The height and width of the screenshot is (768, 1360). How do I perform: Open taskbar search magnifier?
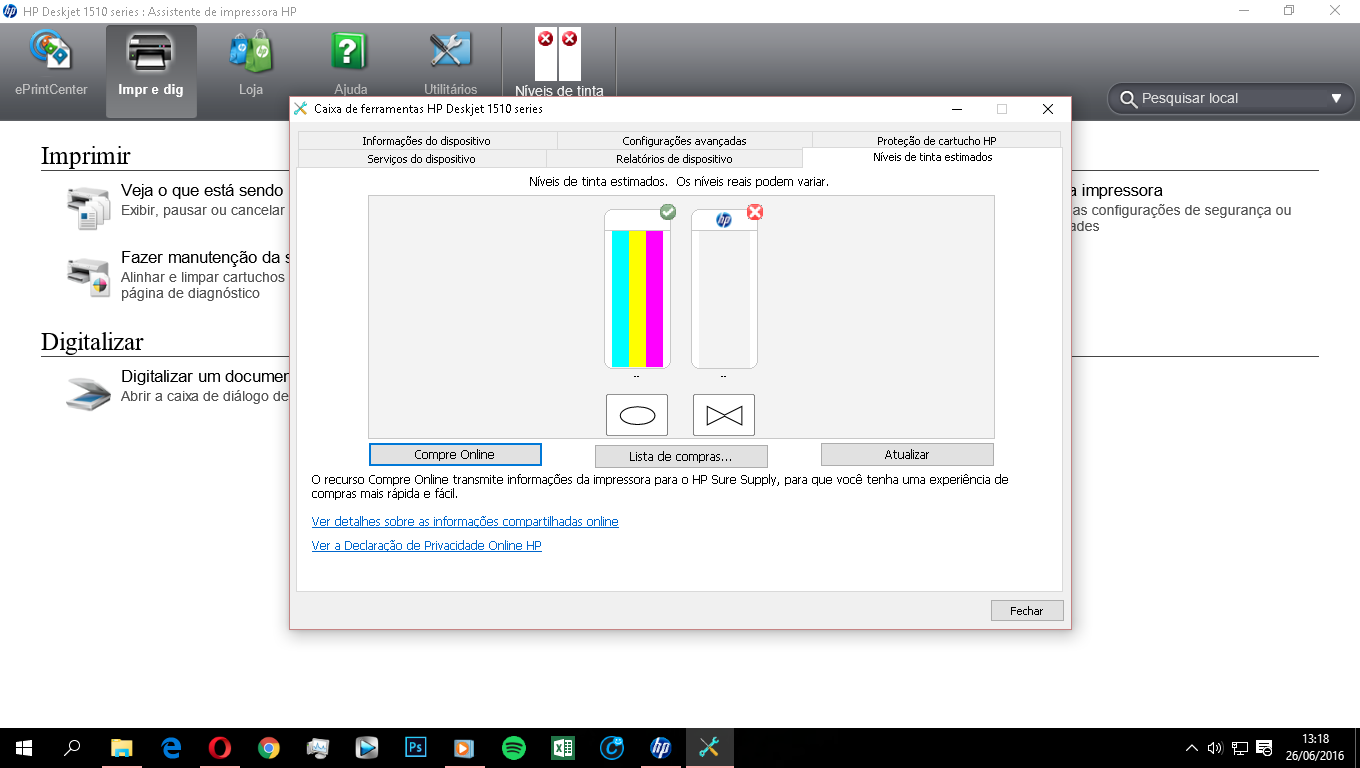[x=72, y=747]
